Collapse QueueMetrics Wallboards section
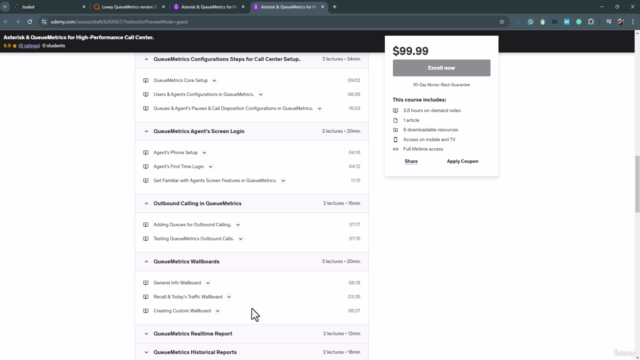The height and width of the screenshot is (360, 640). coord(146,262)
